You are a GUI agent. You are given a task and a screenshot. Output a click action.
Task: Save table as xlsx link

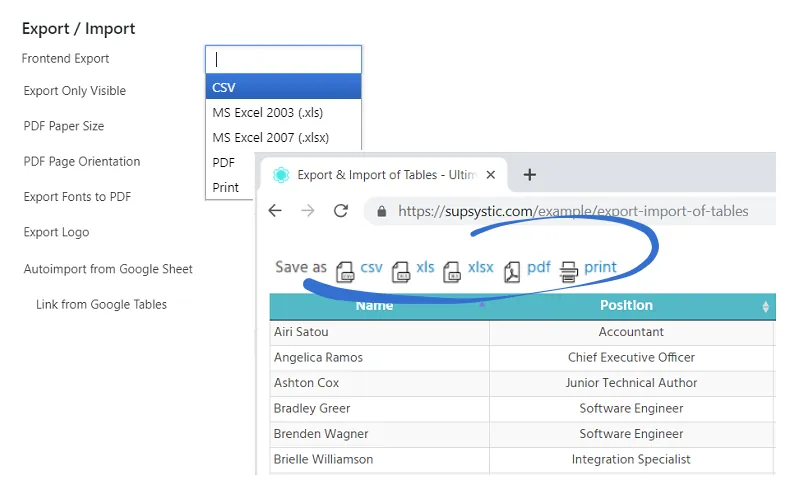(481, 267)
